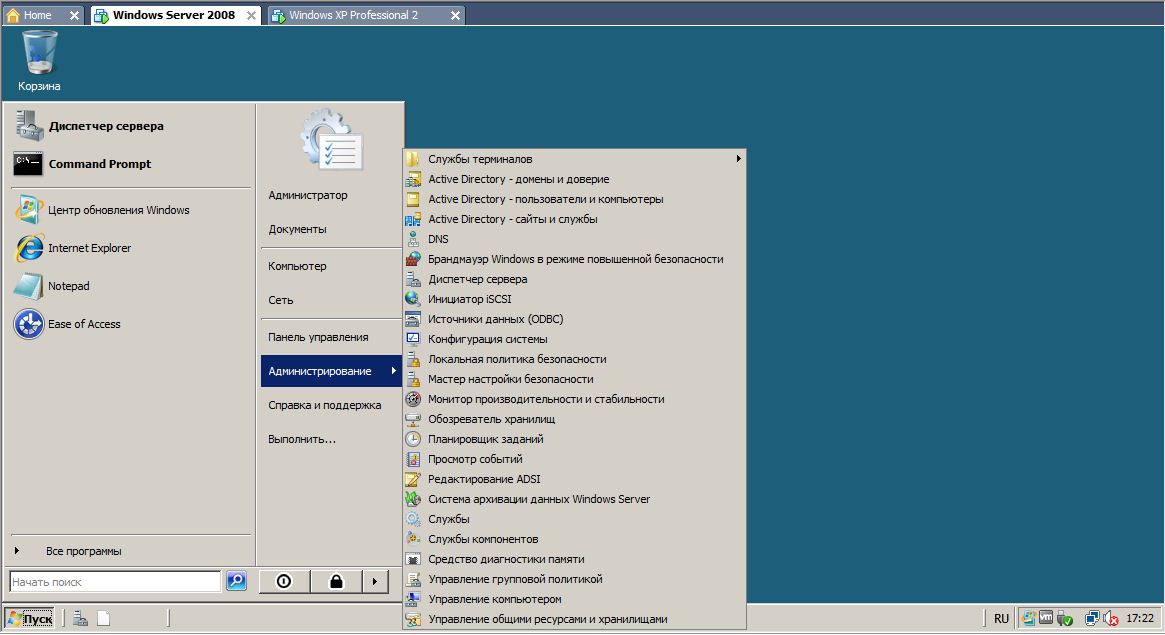Click the Начать поиск search field
This screenshot has height=635, width=1165.
[115, 582]
